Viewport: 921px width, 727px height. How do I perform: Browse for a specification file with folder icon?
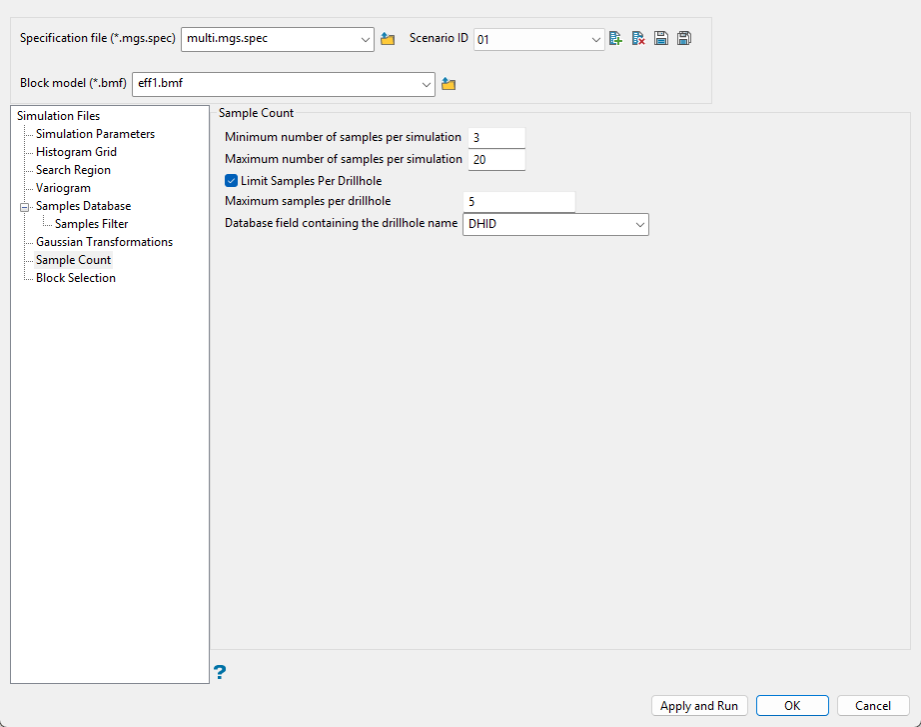point(388,39)
